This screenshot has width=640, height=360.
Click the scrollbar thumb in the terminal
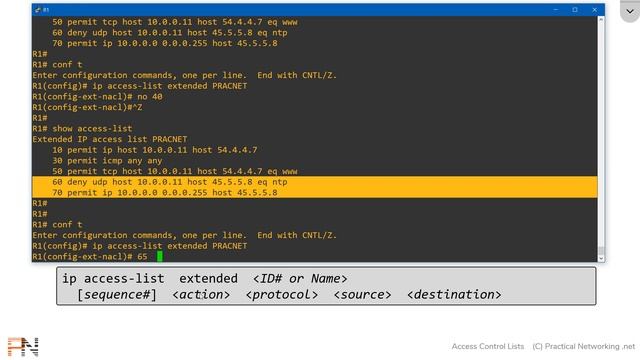click(x=601, y=251)
